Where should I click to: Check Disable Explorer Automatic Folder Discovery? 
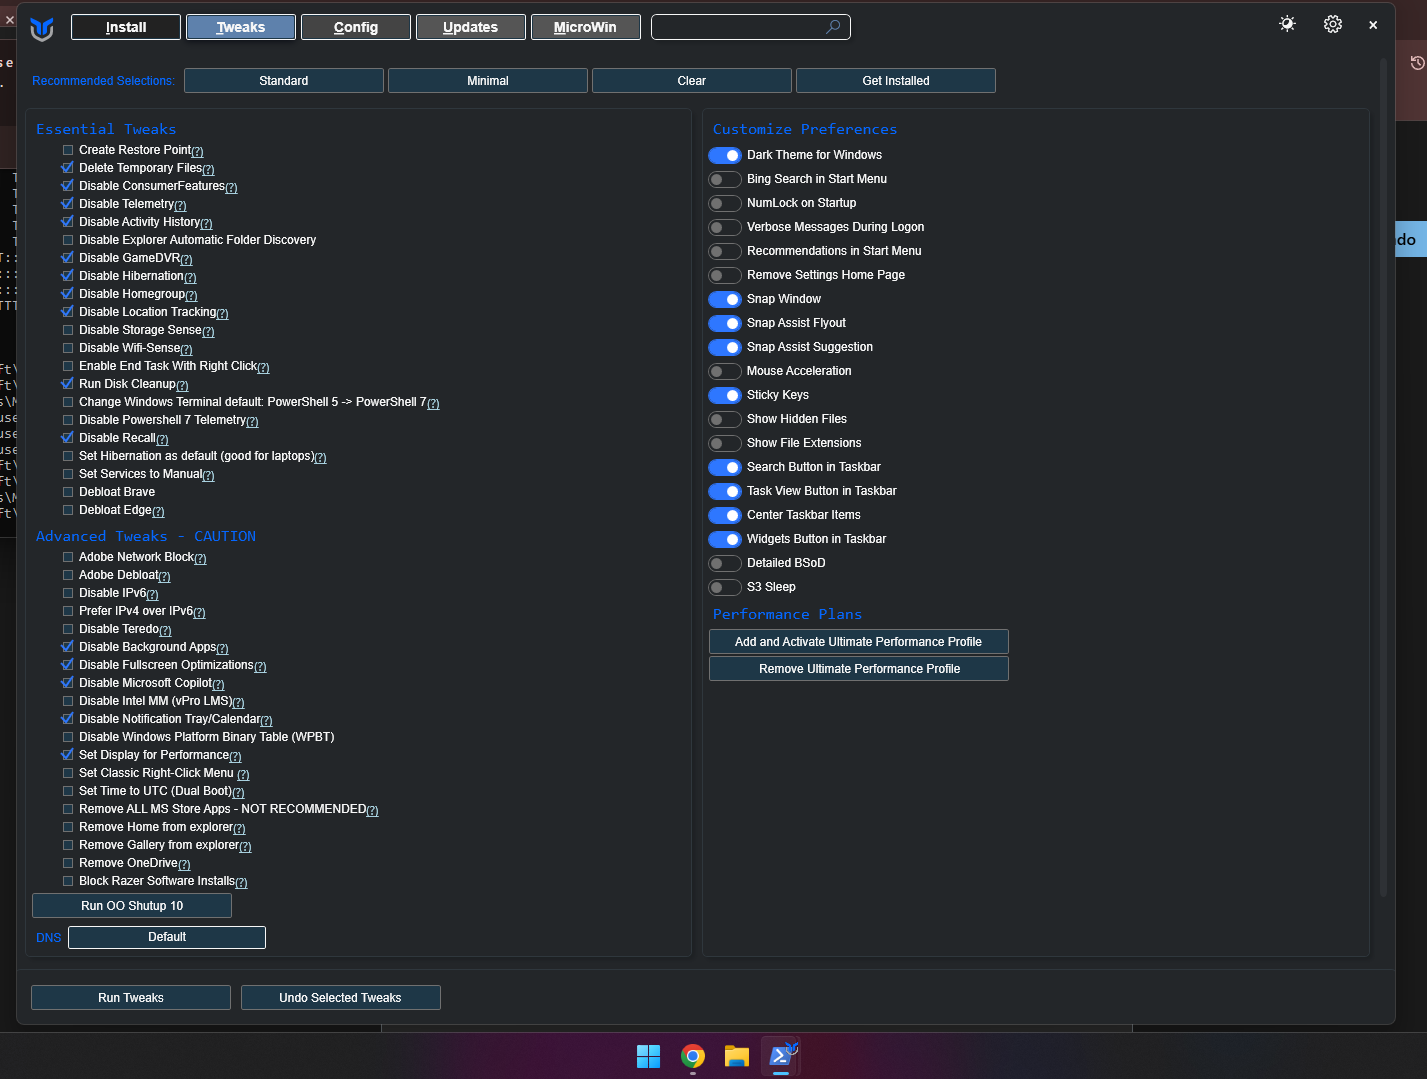68,240
